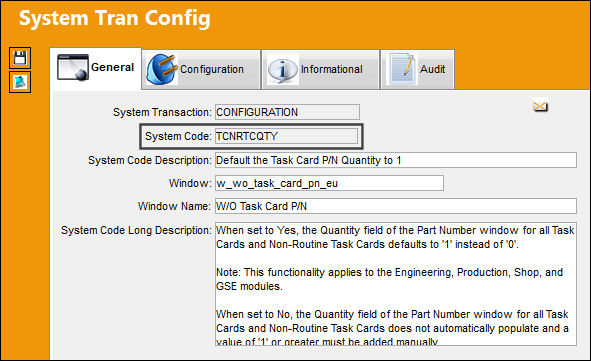The height and width of the screenshot is (361, 591).
Task: Click the Window Name label
Action: pyautogui.click(x=174, y=206)
